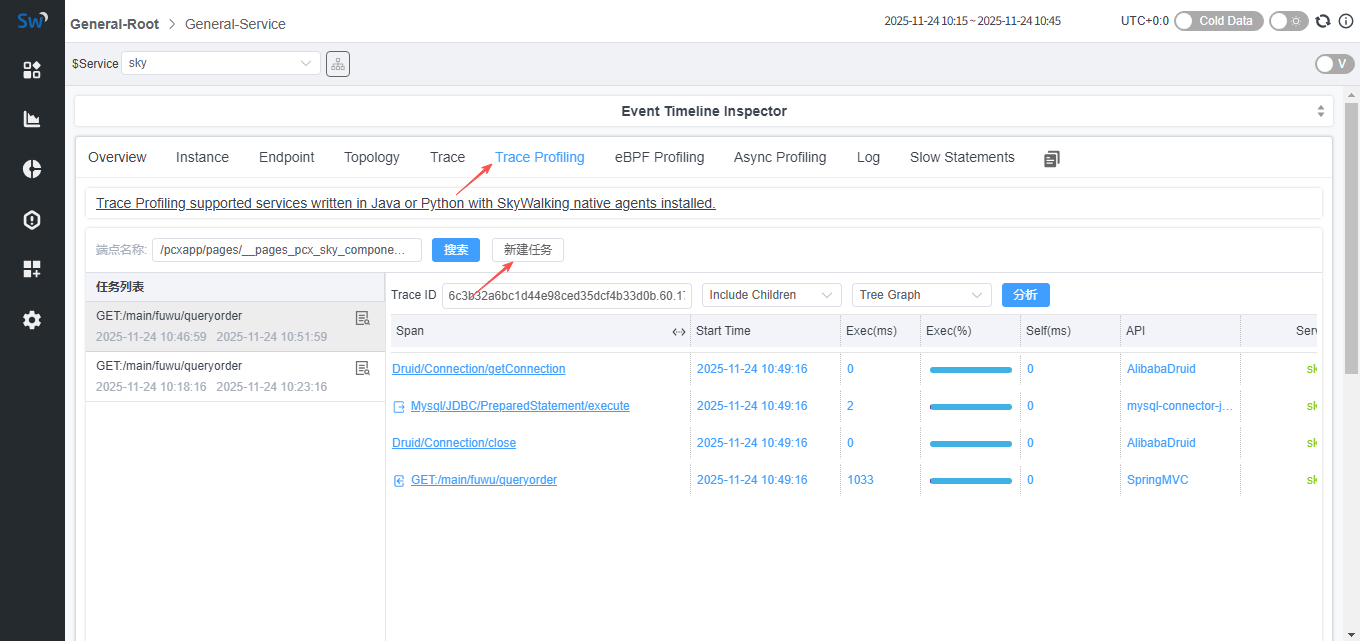Click the 新建任务 button
The height and width of the screenshot is (641, 1360).
click(528, 250)
